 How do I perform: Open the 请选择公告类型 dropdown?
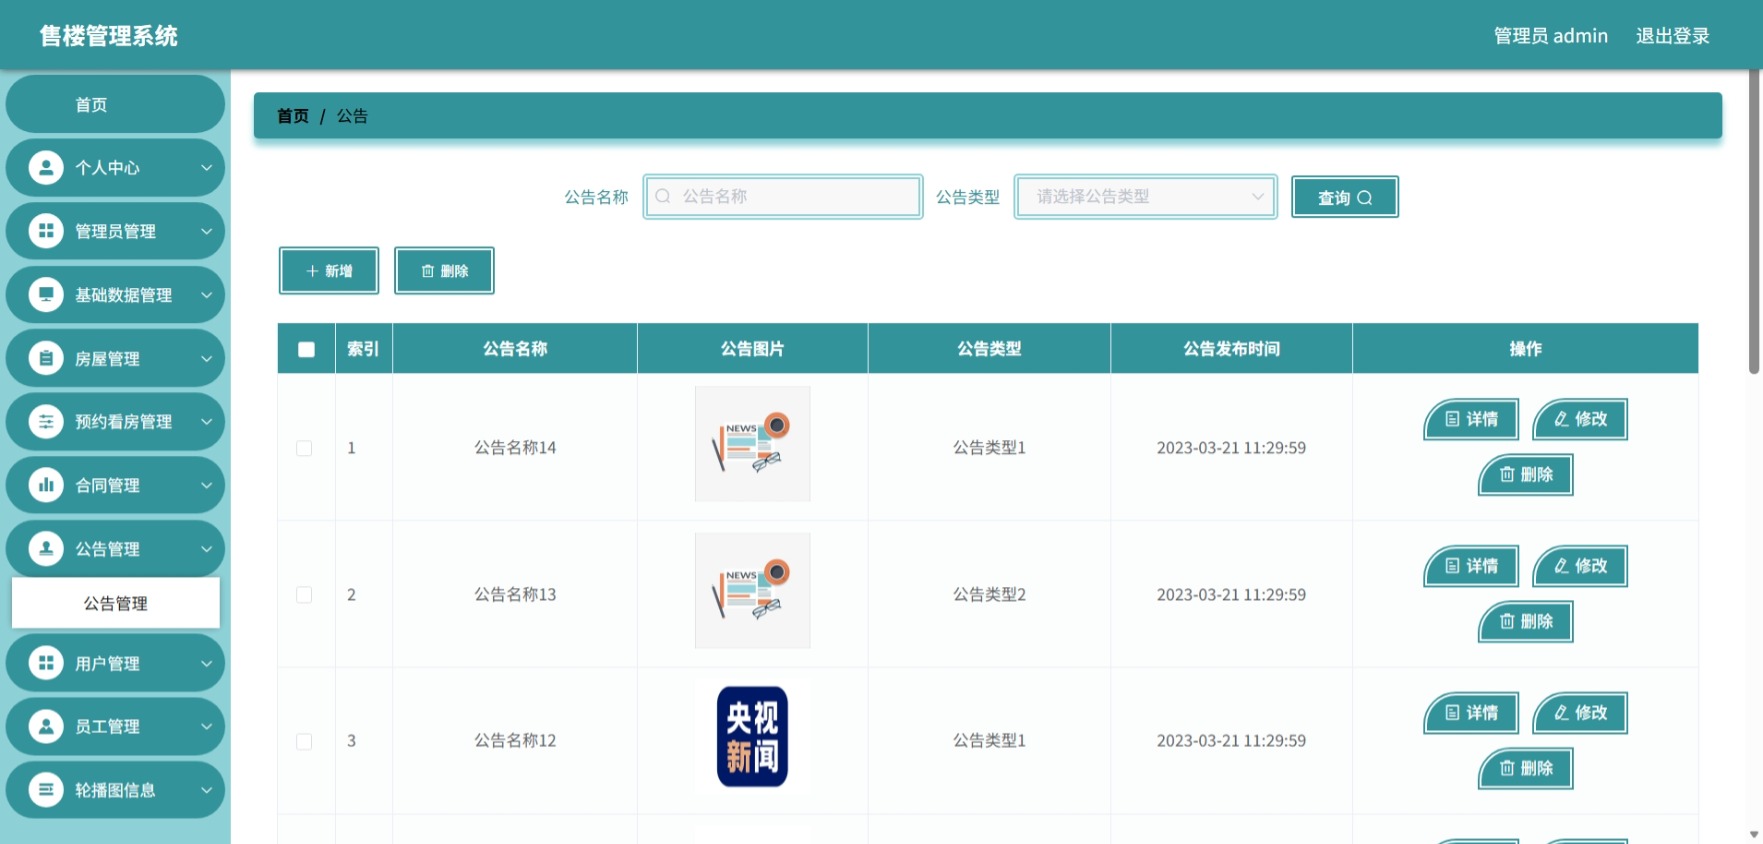(1145, 197)
